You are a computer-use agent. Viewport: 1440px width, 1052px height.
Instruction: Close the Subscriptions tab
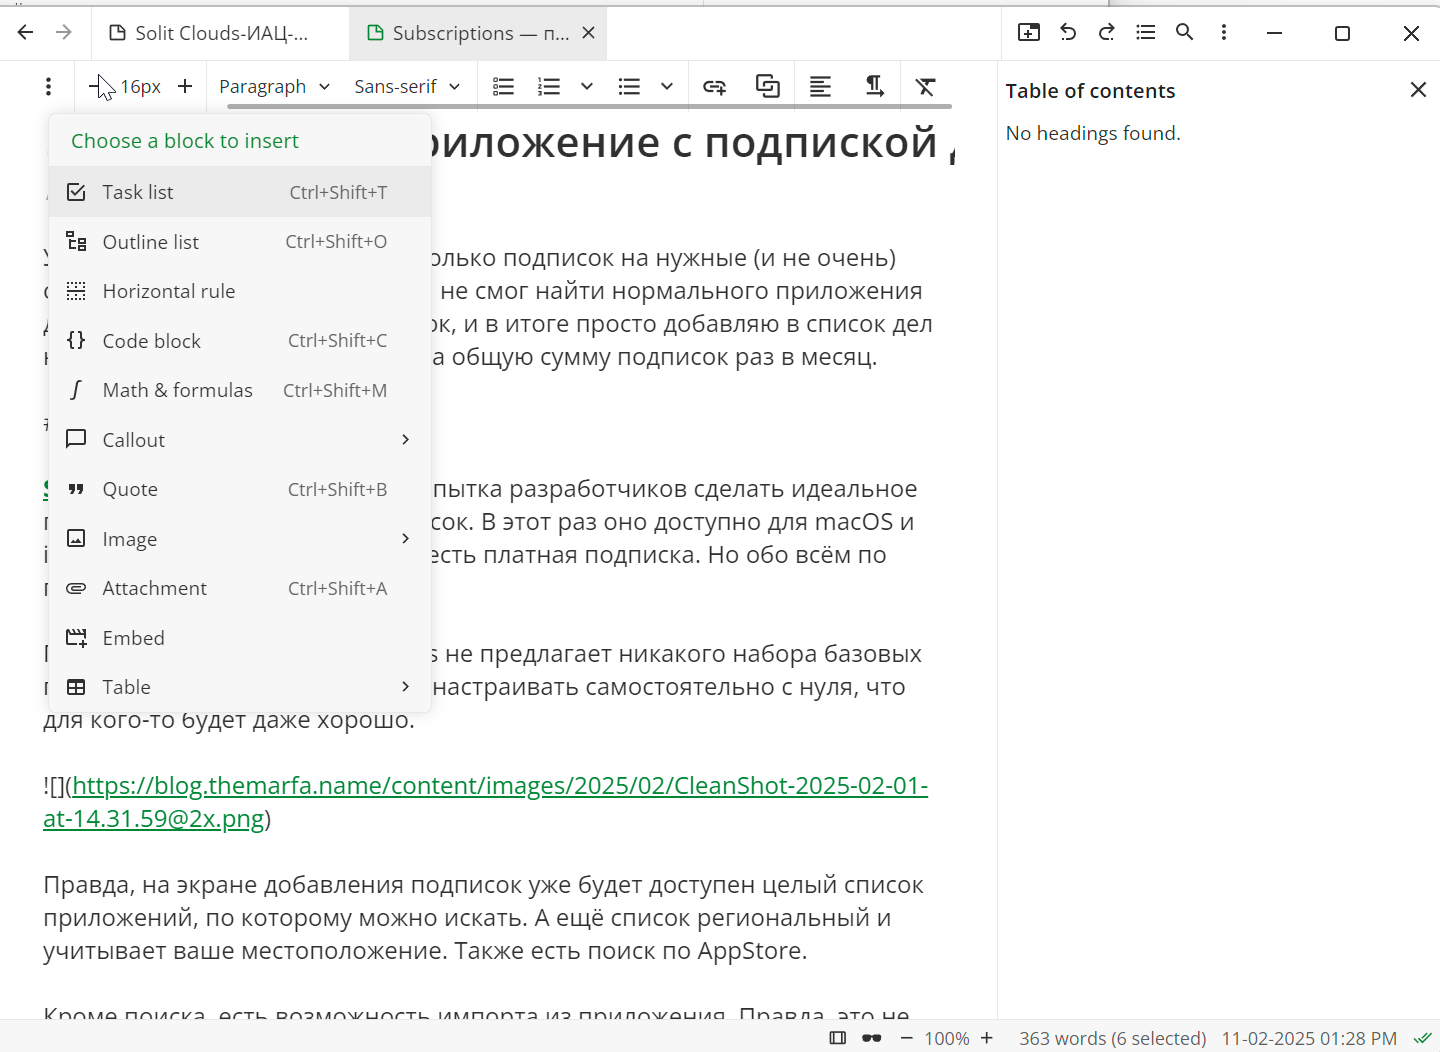pyautogui.click(x=589, y=33)
